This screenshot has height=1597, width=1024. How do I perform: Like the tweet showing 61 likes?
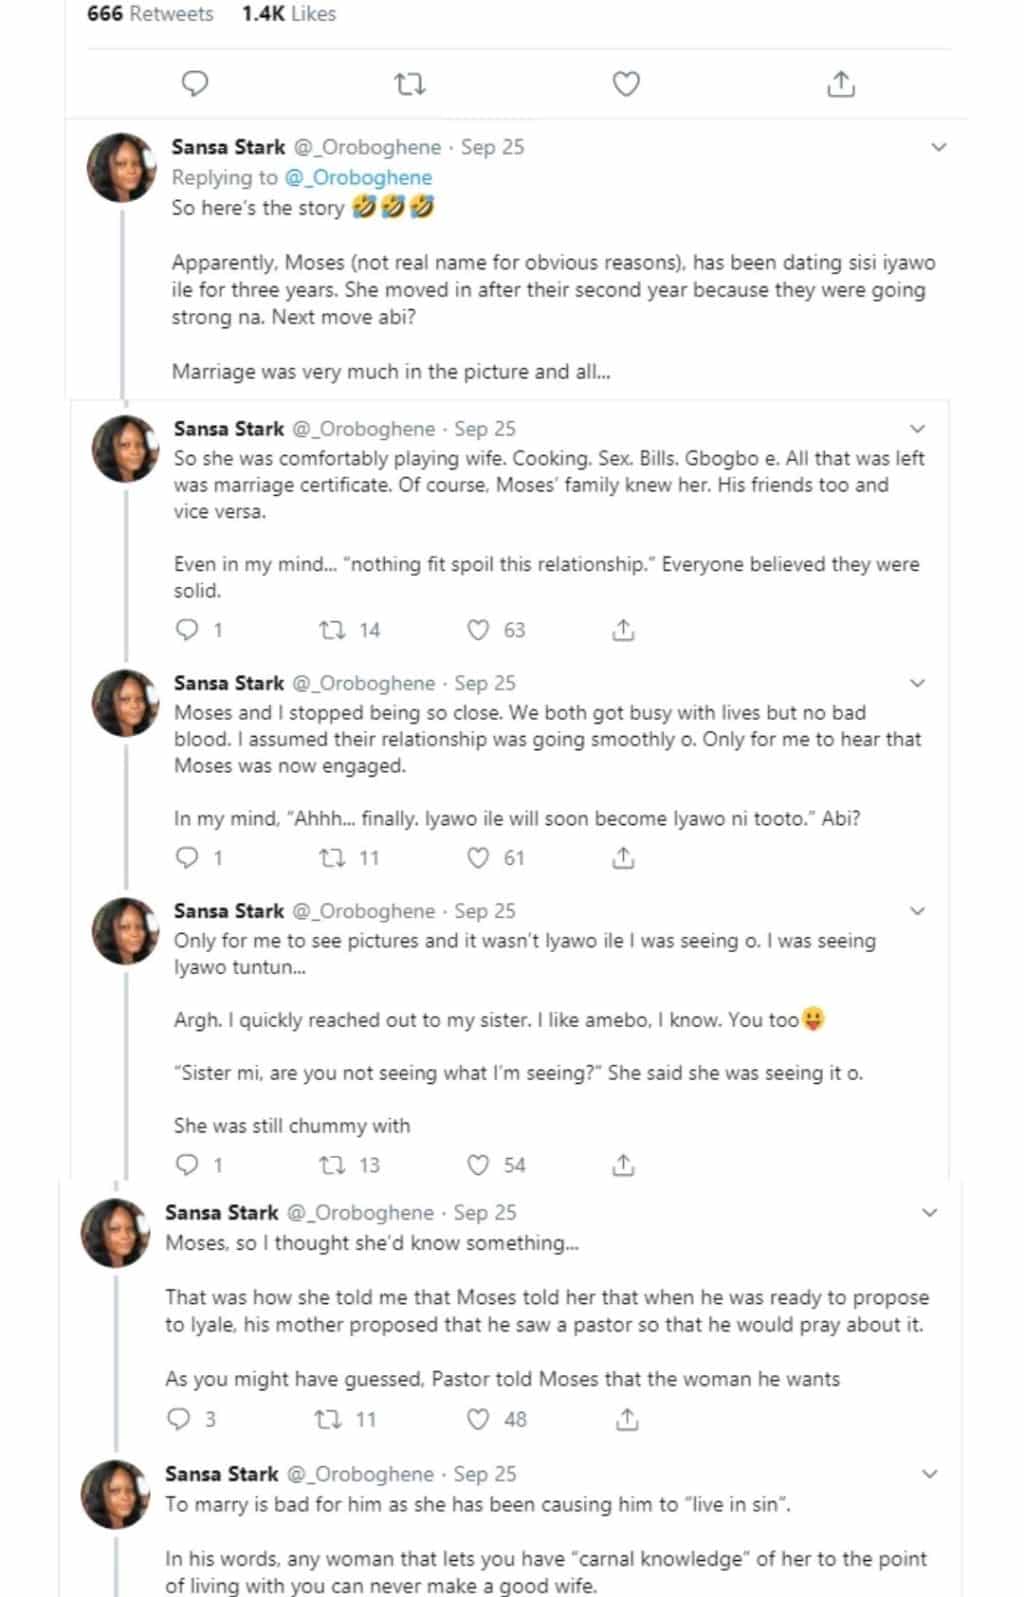pyautogui.click(x=479, y=858)
